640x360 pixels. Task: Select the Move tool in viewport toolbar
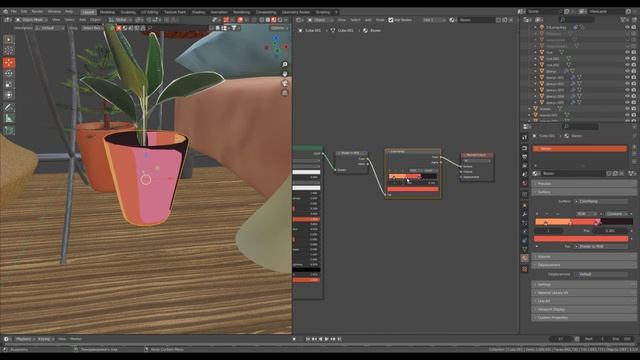(x=9, y=62)
